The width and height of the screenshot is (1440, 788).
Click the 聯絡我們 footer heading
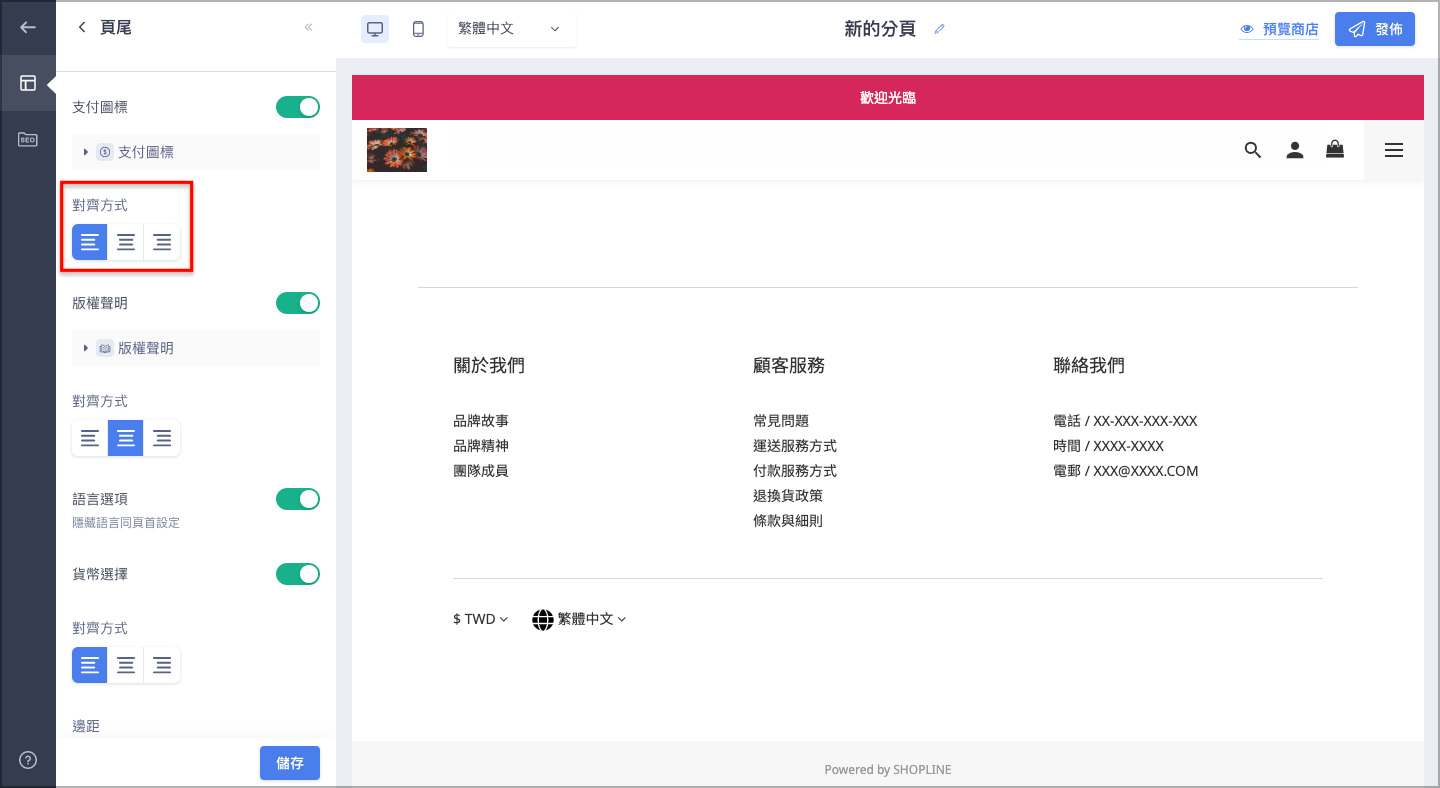click(1089, 366)
